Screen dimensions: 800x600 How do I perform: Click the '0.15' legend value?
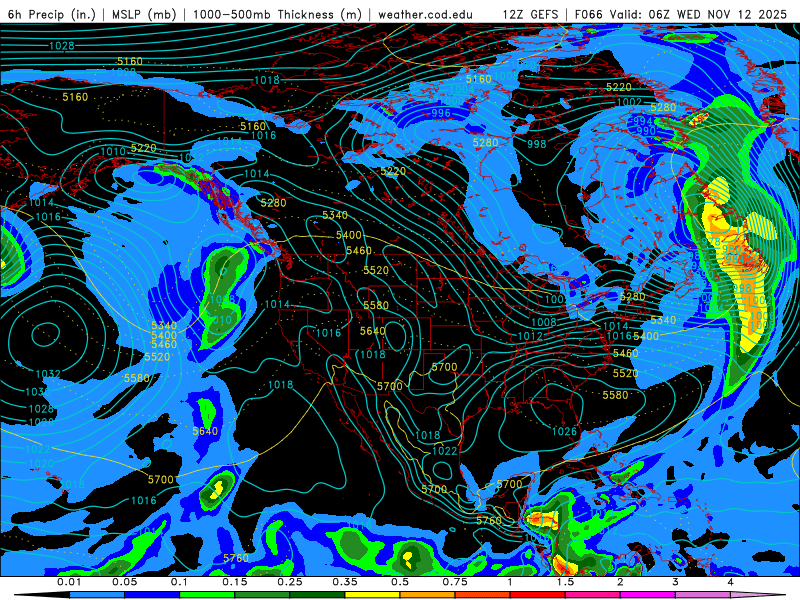[235, 582]
